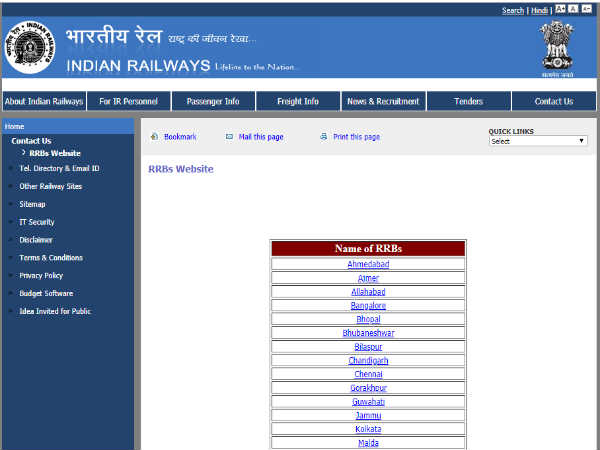This screenshot has height=450, width=600.
Task: Click the Name of RRBs table header
Action: tap(368, 249)
